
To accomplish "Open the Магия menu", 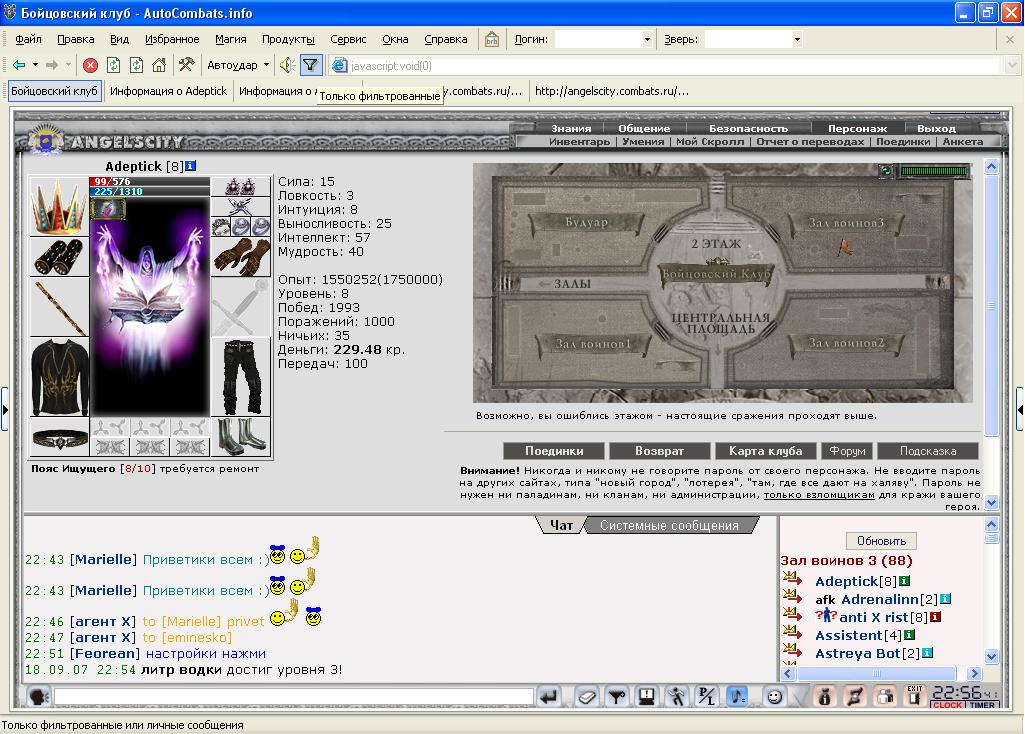I will [231, 39].
